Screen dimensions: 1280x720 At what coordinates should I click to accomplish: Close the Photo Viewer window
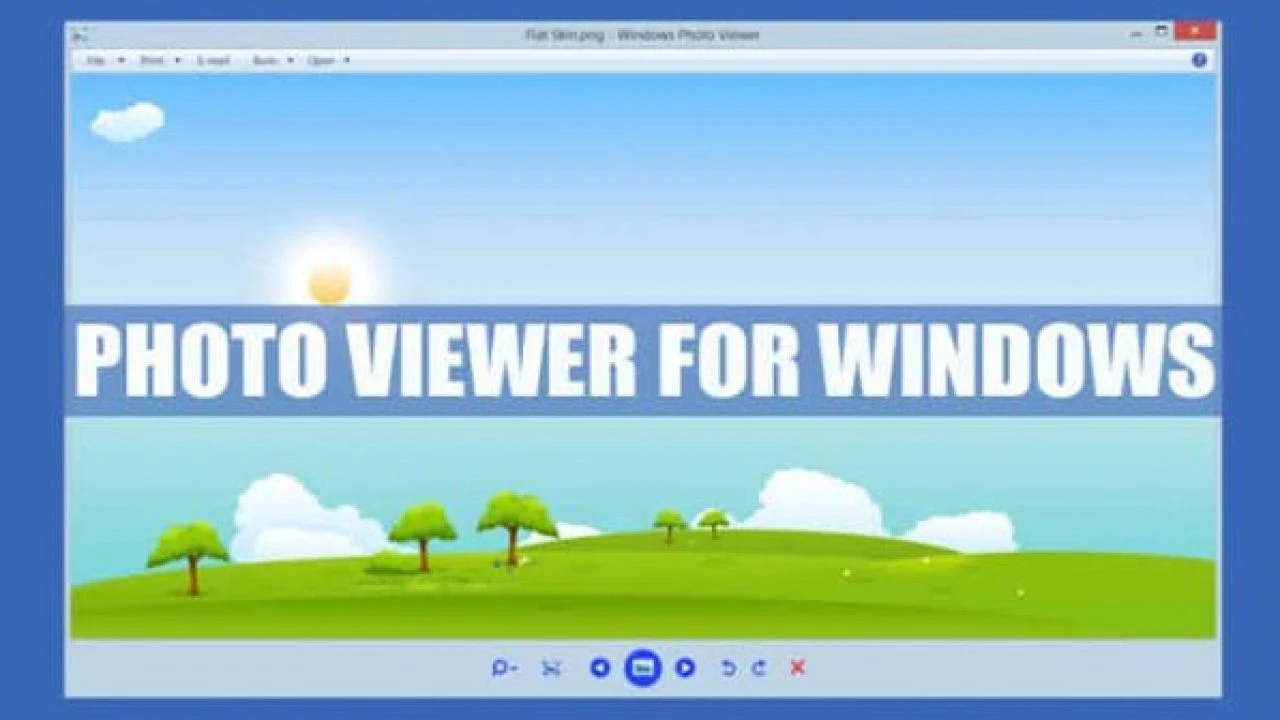1195,31
